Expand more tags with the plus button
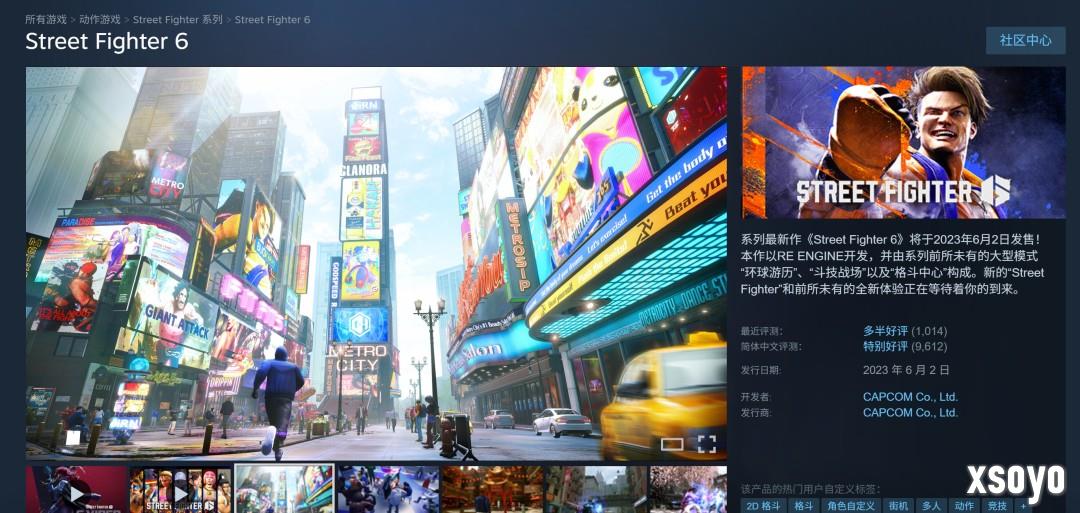The height and width of the screenshot is (513, 1080). (x=1022, y=506)
